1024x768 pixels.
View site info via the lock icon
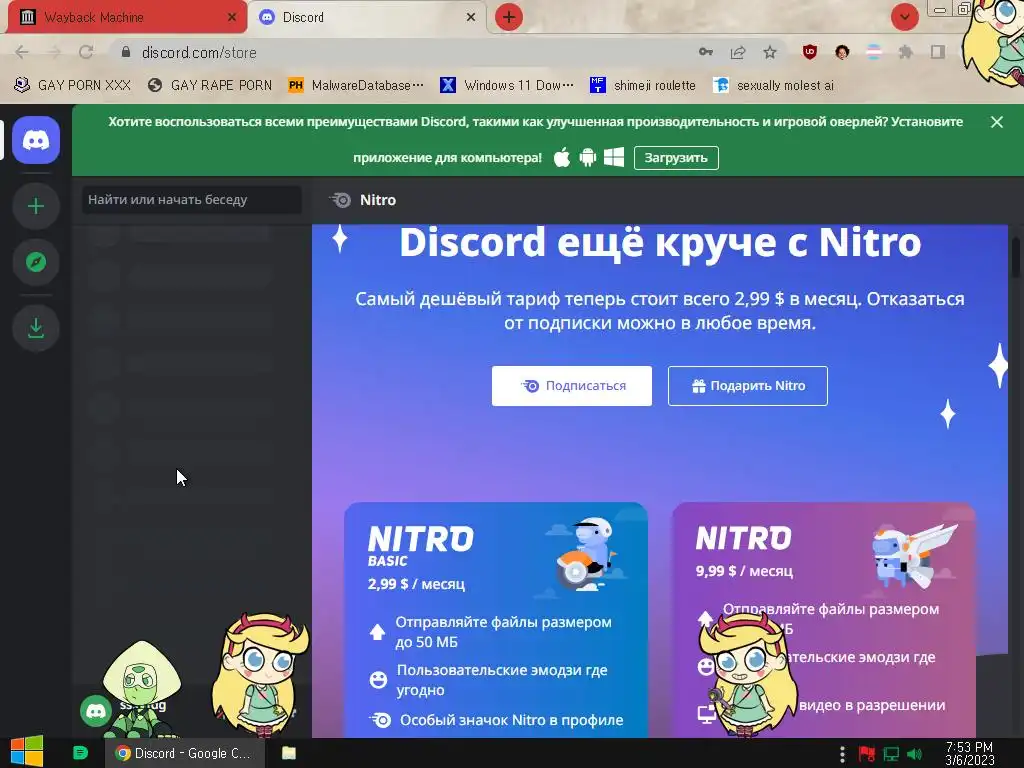pyautogui.click(x=125, y=52)
